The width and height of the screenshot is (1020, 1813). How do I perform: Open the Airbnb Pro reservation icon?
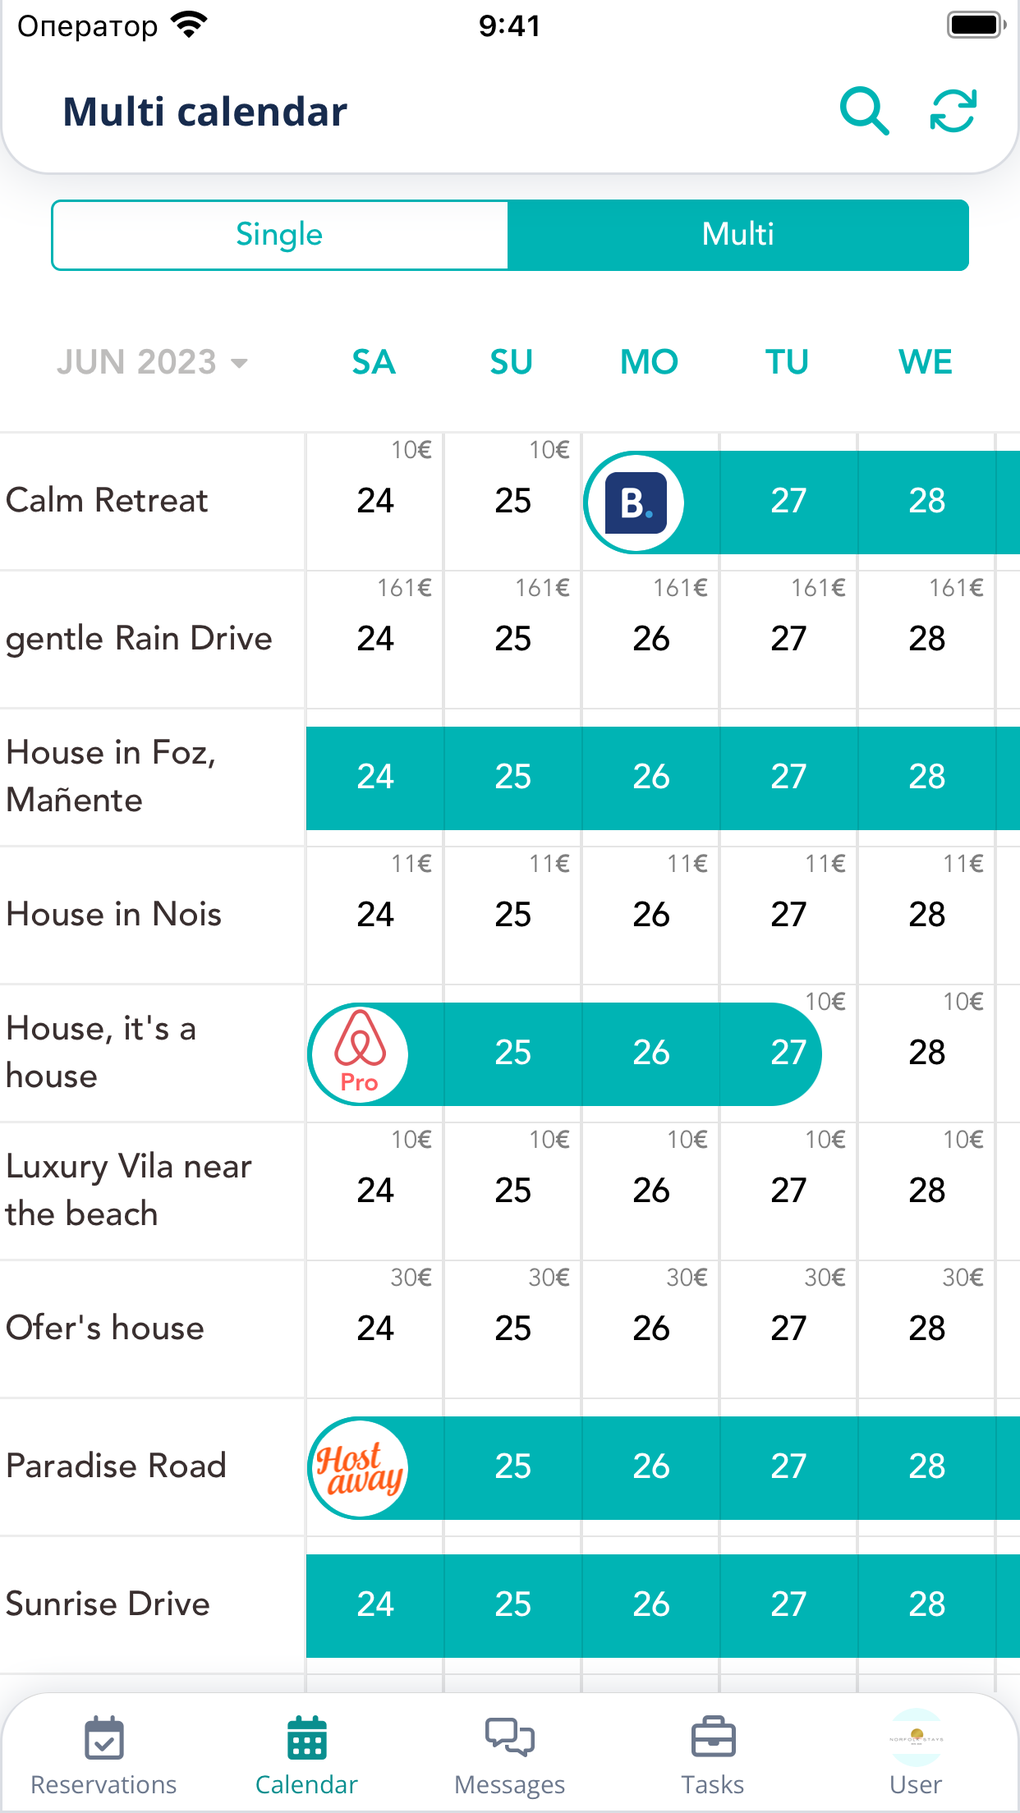click(x=359, y=1054)
